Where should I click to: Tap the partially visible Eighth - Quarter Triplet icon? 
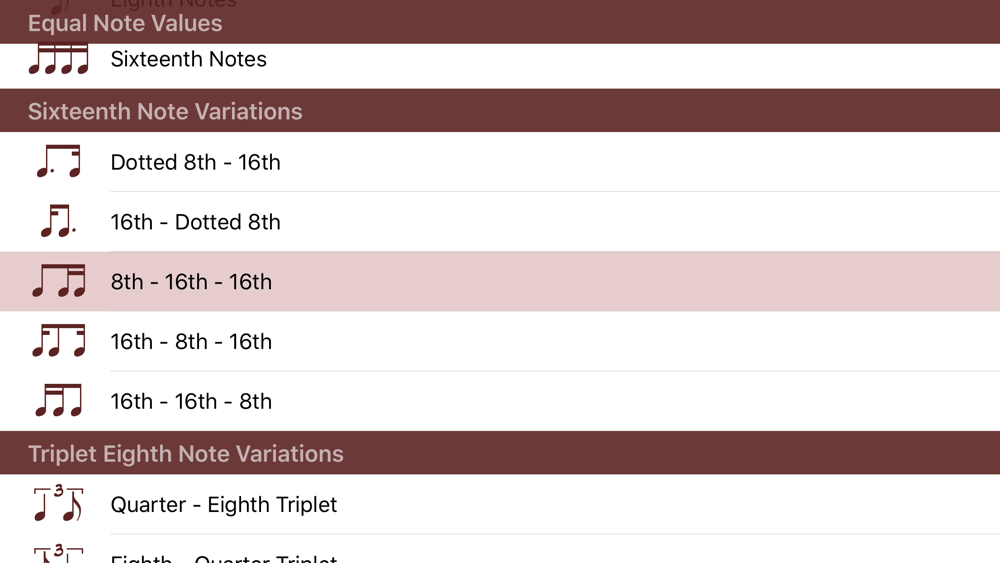pyautogui.click(x=58, y=553)
